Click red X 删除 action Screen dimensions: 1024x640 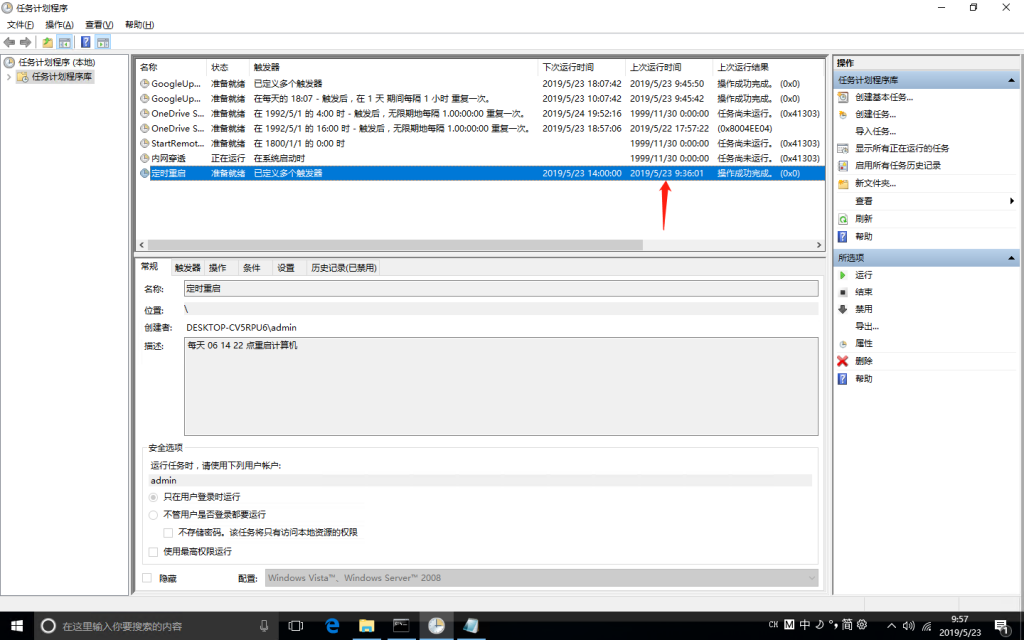pos(863,360)
